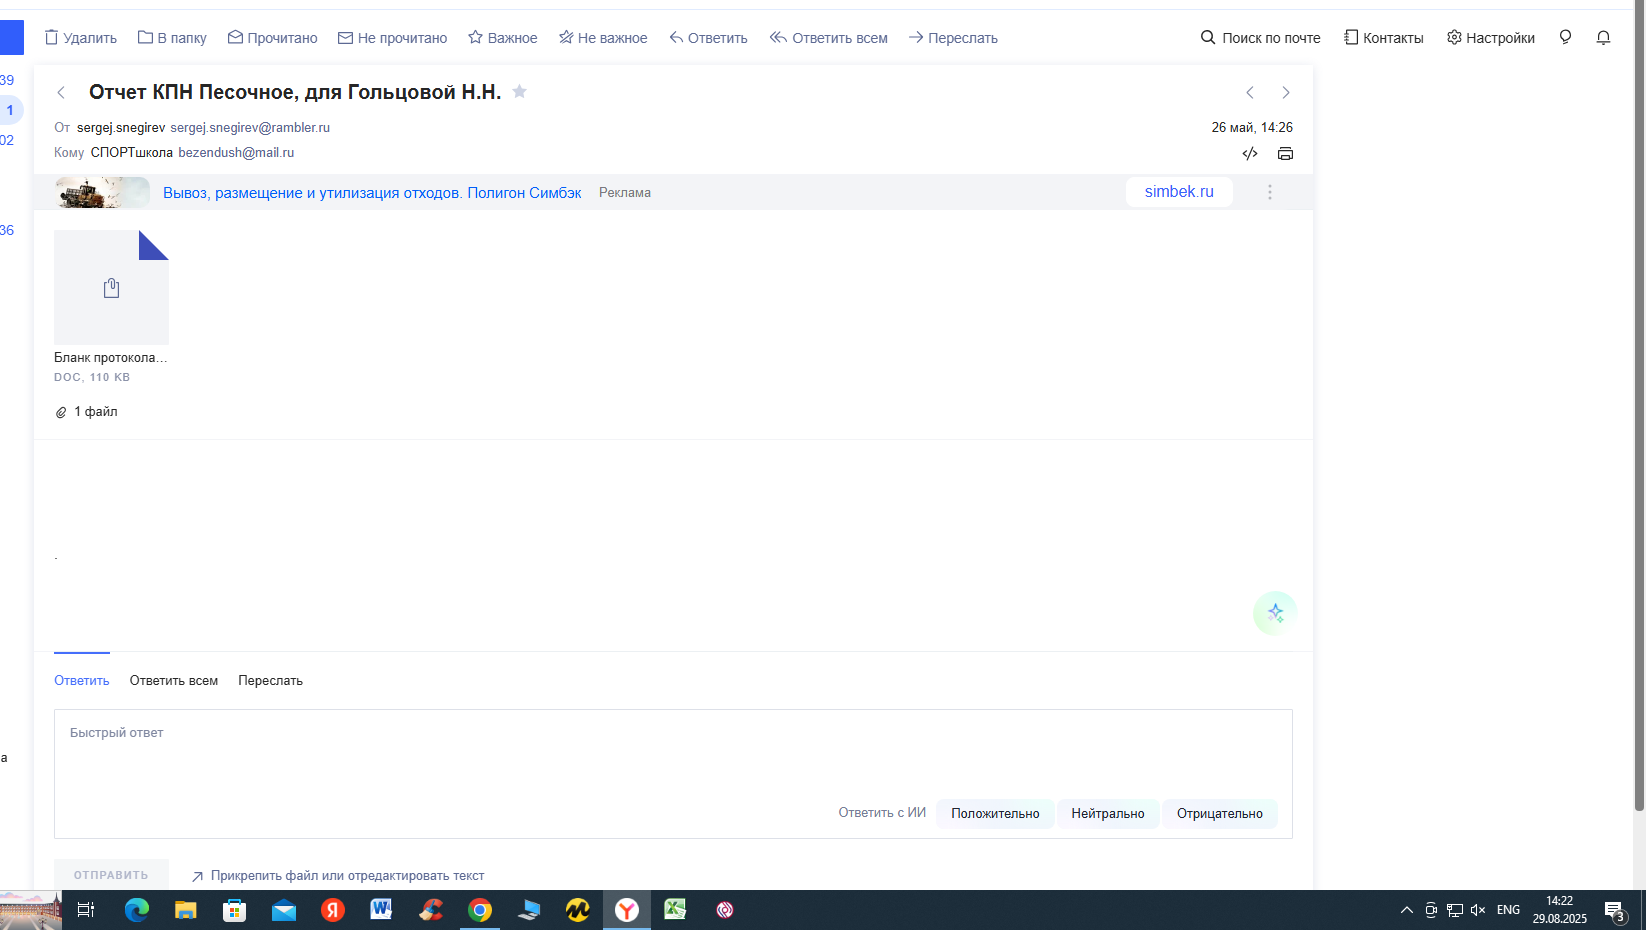Mark email as Важное
This screenshot has height=930, width=1646.
pyautogui.click(x=502, y=38)
